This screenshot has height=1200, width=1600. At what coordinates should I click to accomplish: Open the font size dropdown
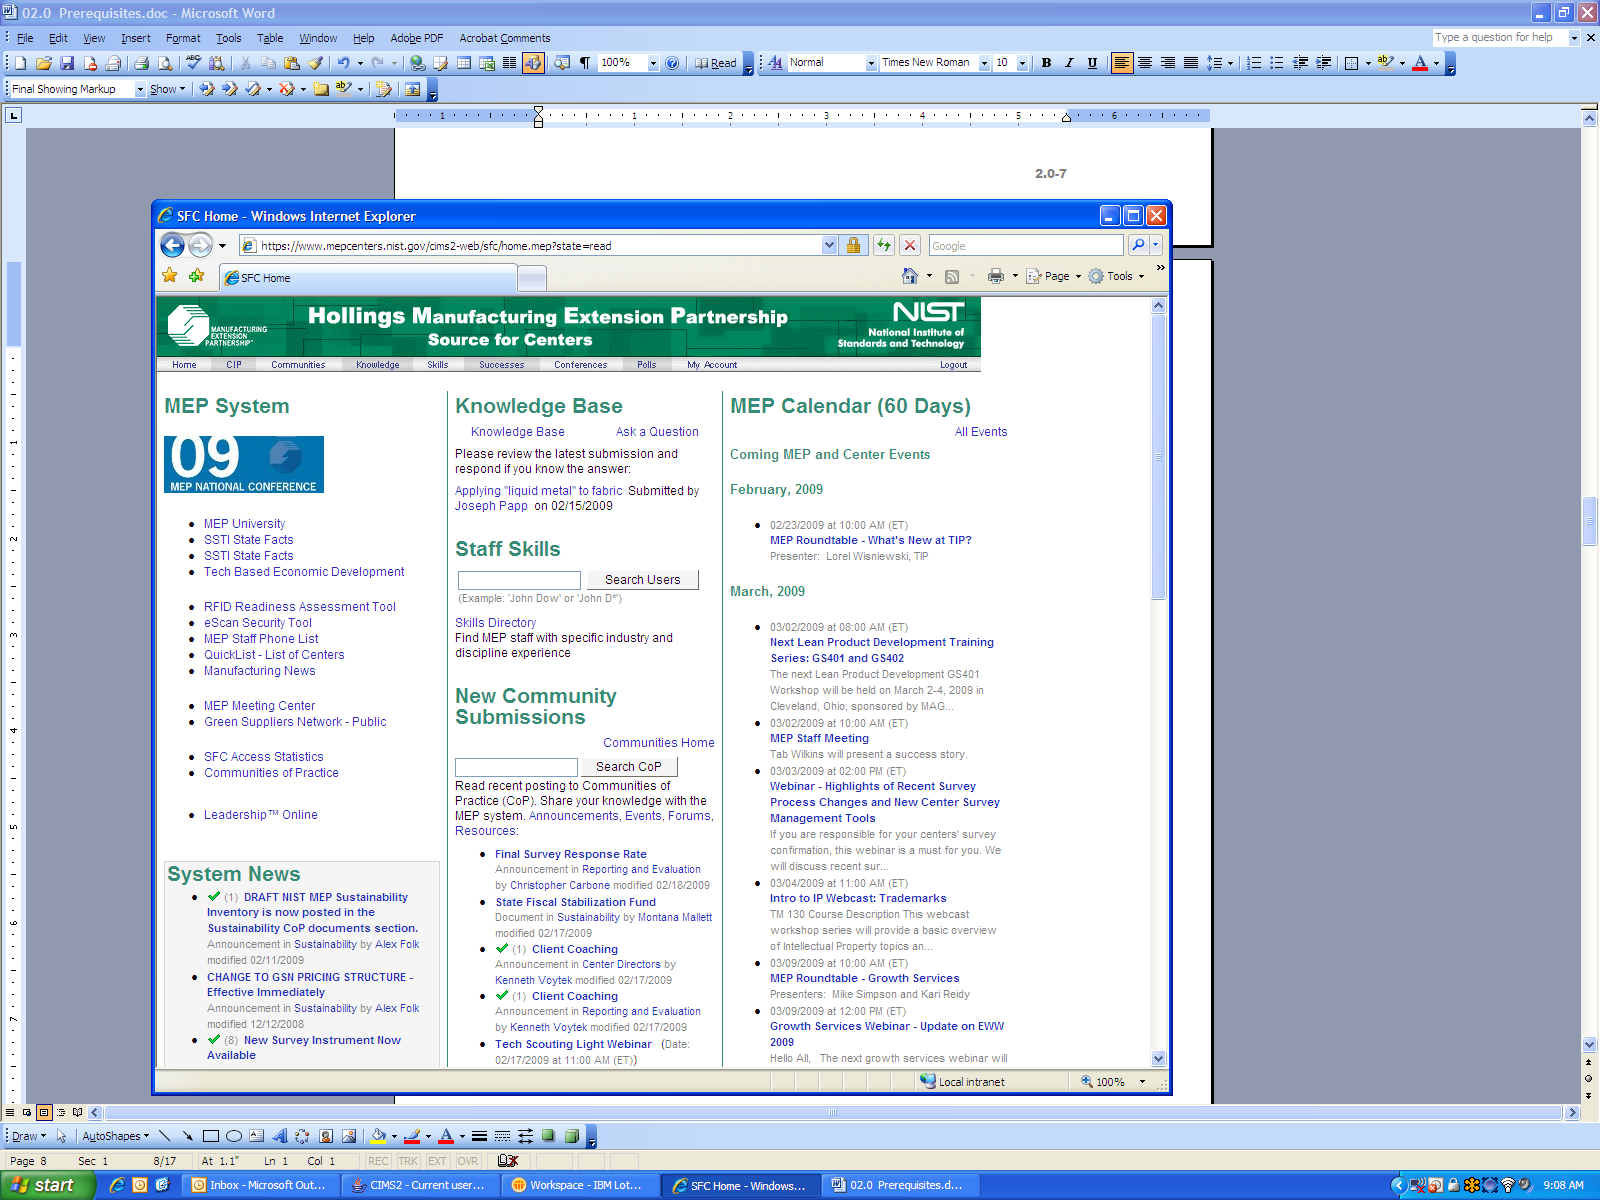tap(1022, 63)
